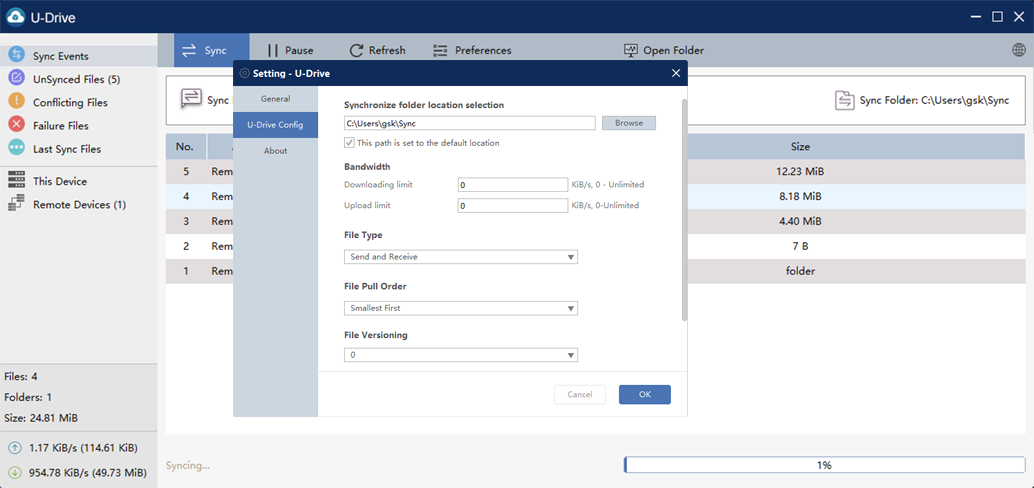Click the No. column header
The width and height of the screenshot is (1034, 488).
[x=186, y=146]
